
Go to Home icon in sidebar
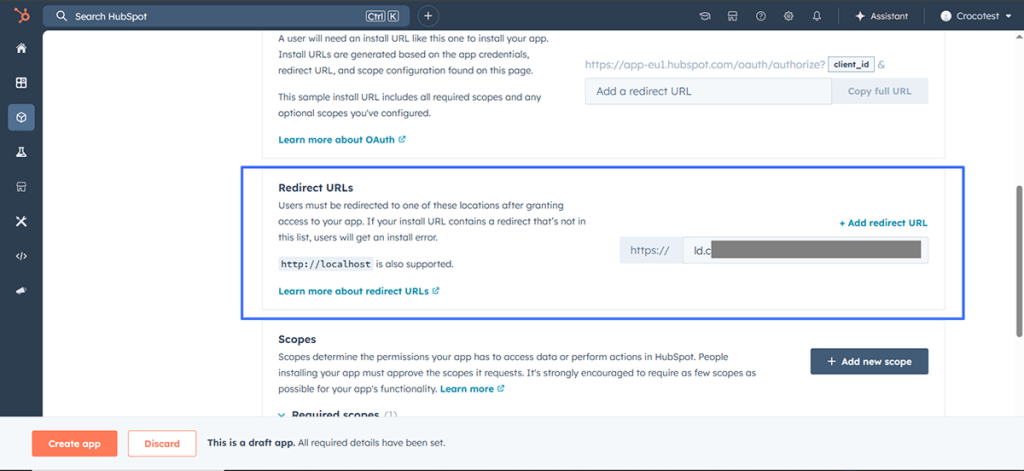pos(21,48)
